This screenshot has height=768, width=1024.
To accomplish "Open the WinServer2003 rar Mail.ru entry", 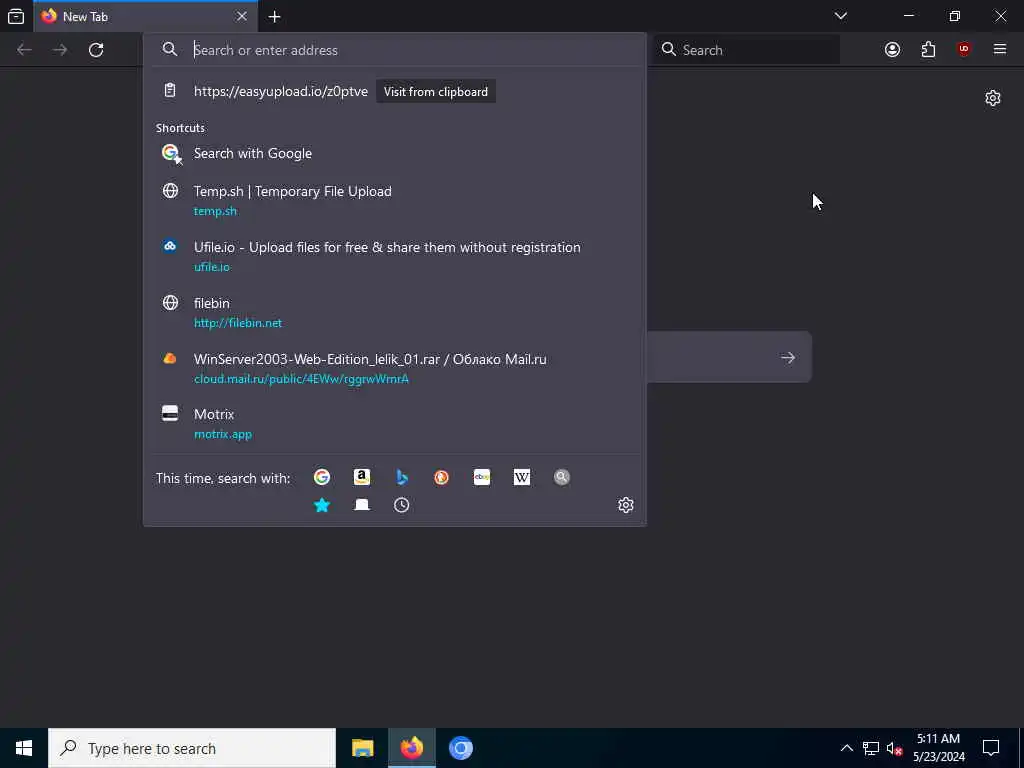I will point(394,368).
